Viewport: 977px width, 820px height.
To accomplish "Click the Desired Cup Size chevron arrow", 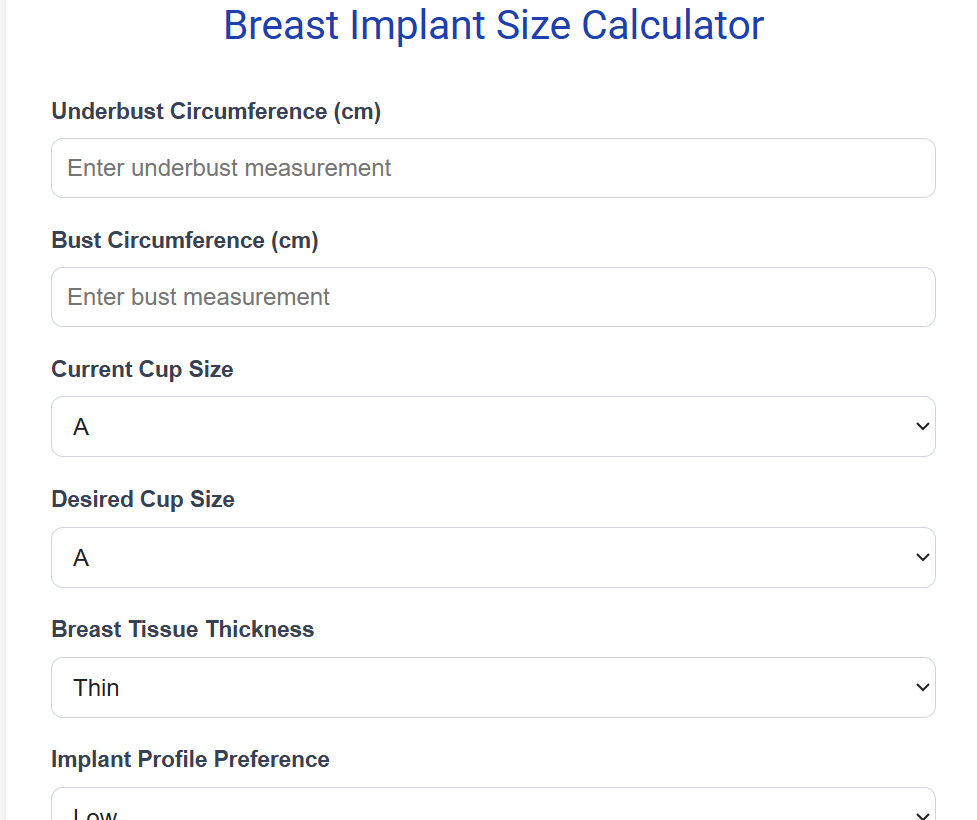I will (922, 558).
